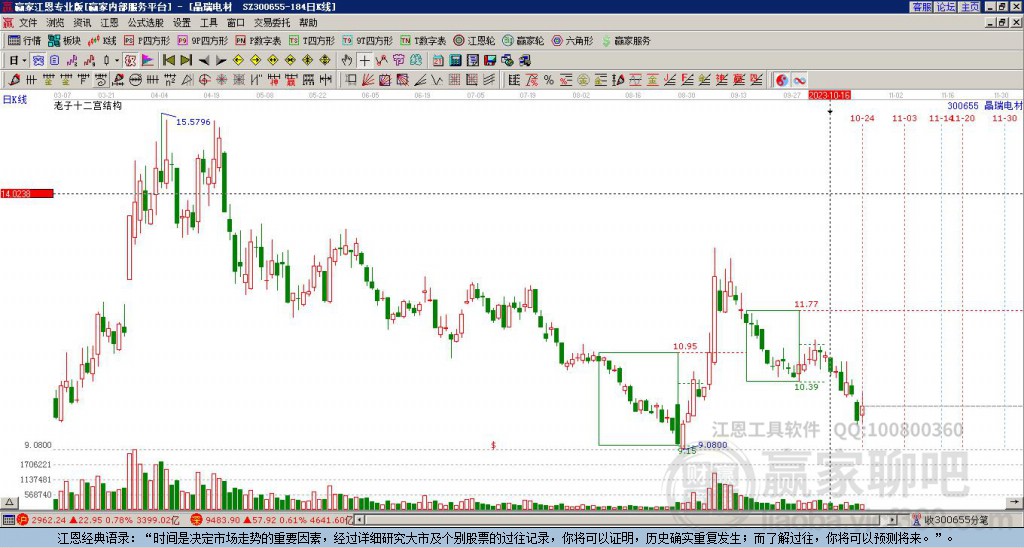Viewport: 1024px width, 548px height.
Task: Click the percent % retracement tool
Action: coord(549,80)
